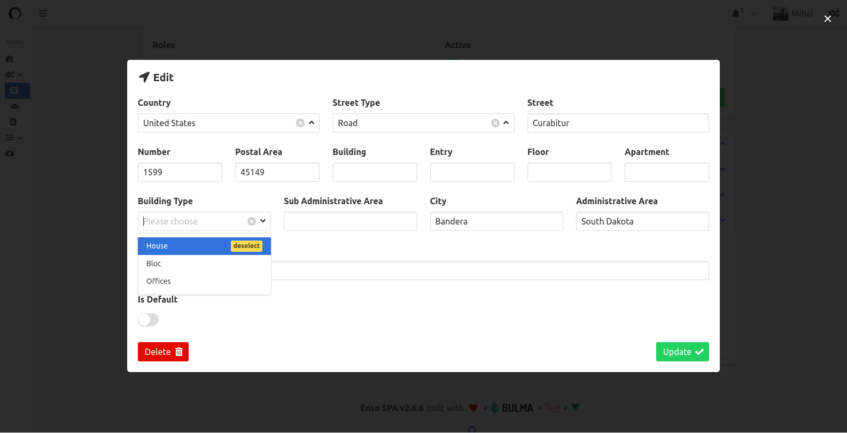Open the home dashboard sidebar icon
Viewport: 847px width, 433px height.
click(10, 59)
